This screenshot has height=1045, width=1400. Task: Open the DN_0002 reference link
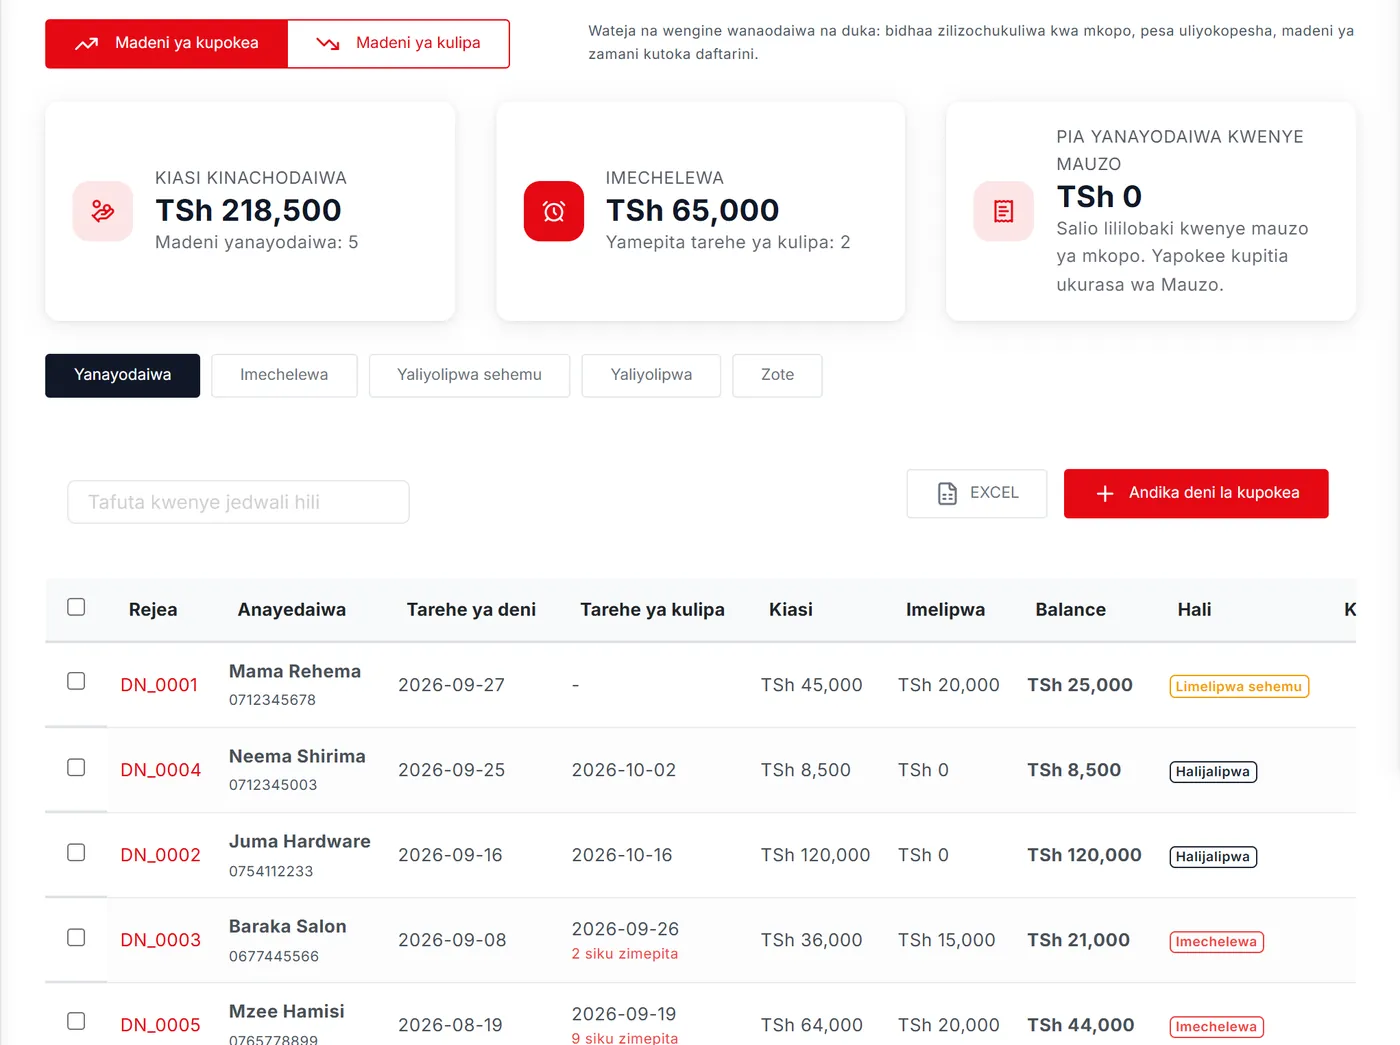[x=161, y=855]
